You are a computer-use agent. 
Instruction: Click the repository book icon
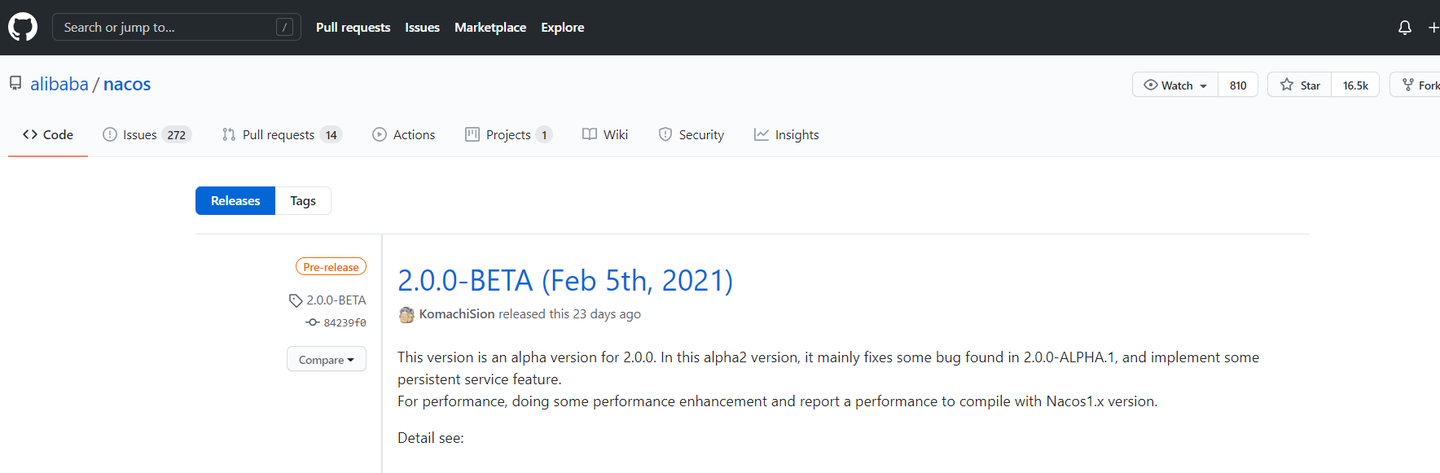point(16,84)
